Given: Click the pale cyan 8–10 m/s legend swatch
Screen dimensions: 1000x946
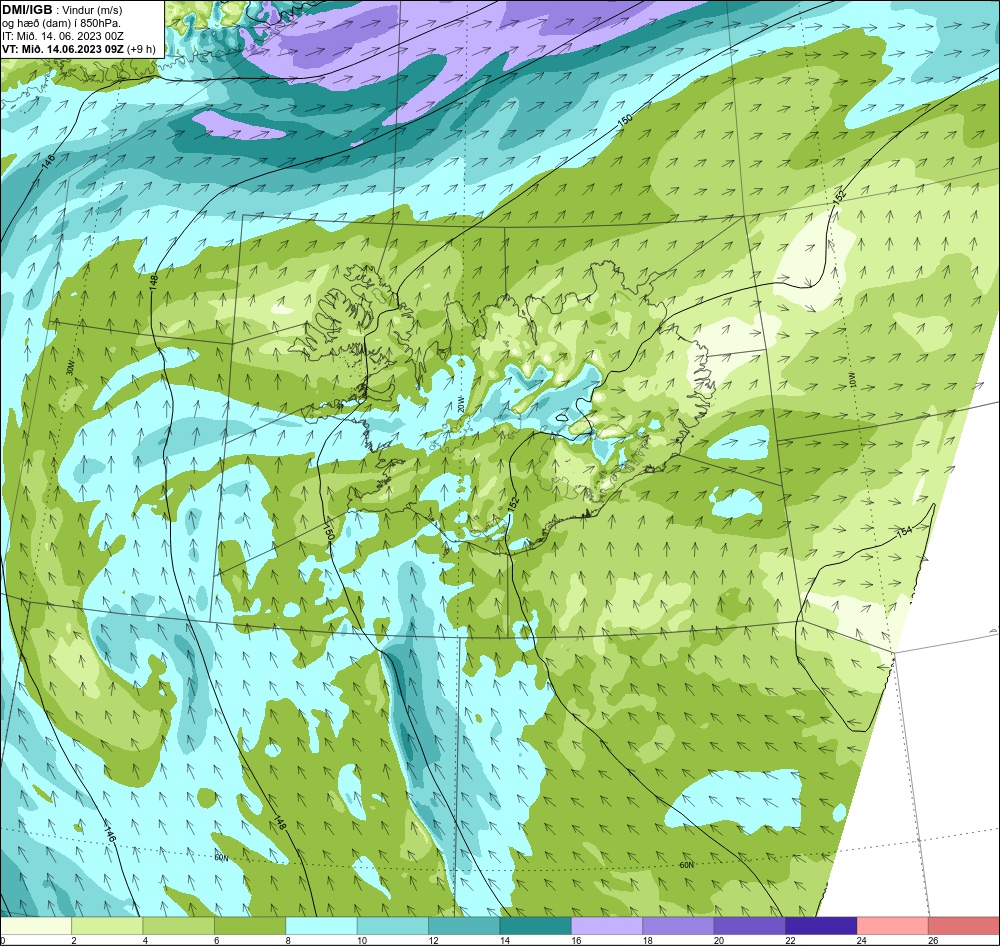Looking at the screenshot, I should (321, 926).
